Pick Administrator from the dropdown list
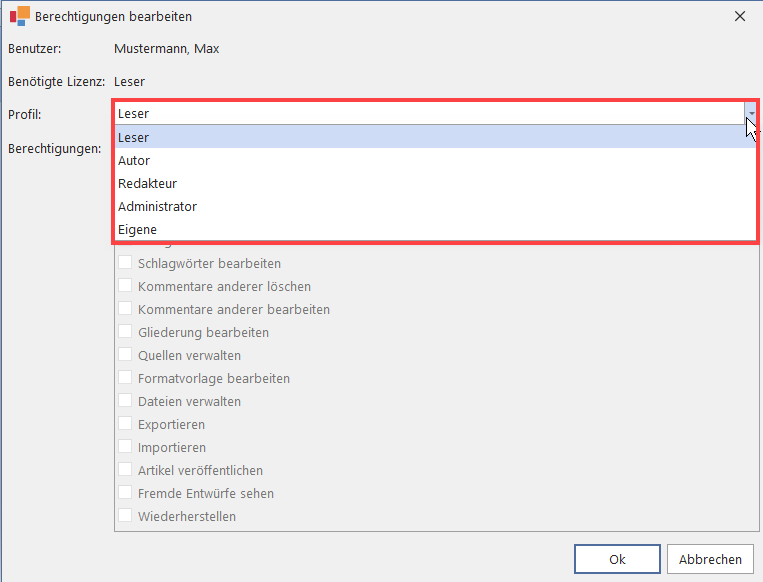 point(157,206)
